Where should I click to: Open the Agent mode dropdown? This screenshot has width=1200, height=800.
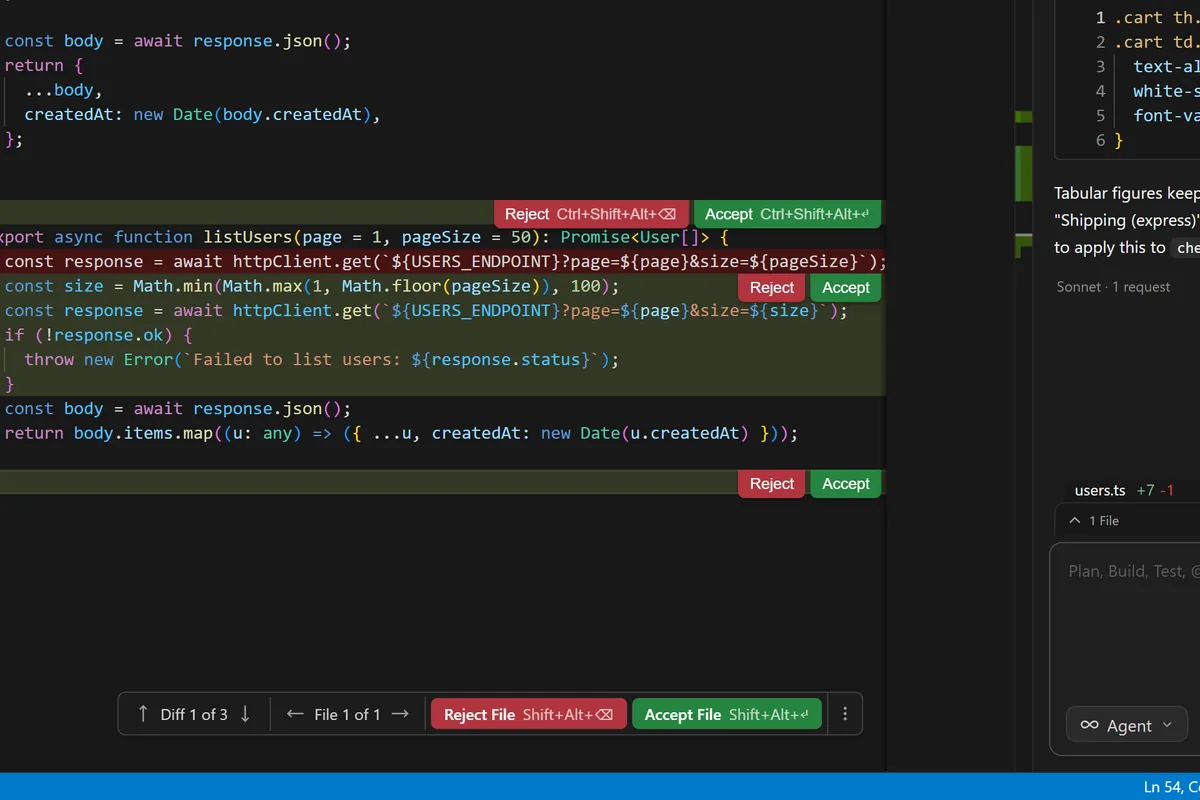click(x=1127, y=726)
